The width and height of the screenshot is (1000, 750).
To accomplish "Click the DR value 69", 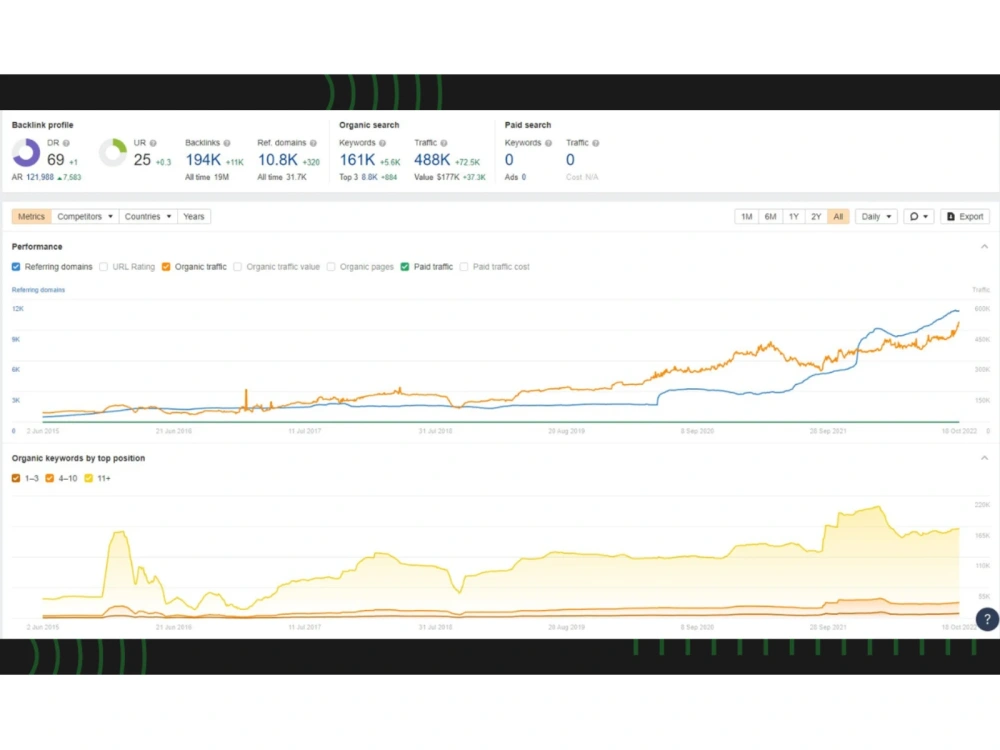I will click(55, 160).
